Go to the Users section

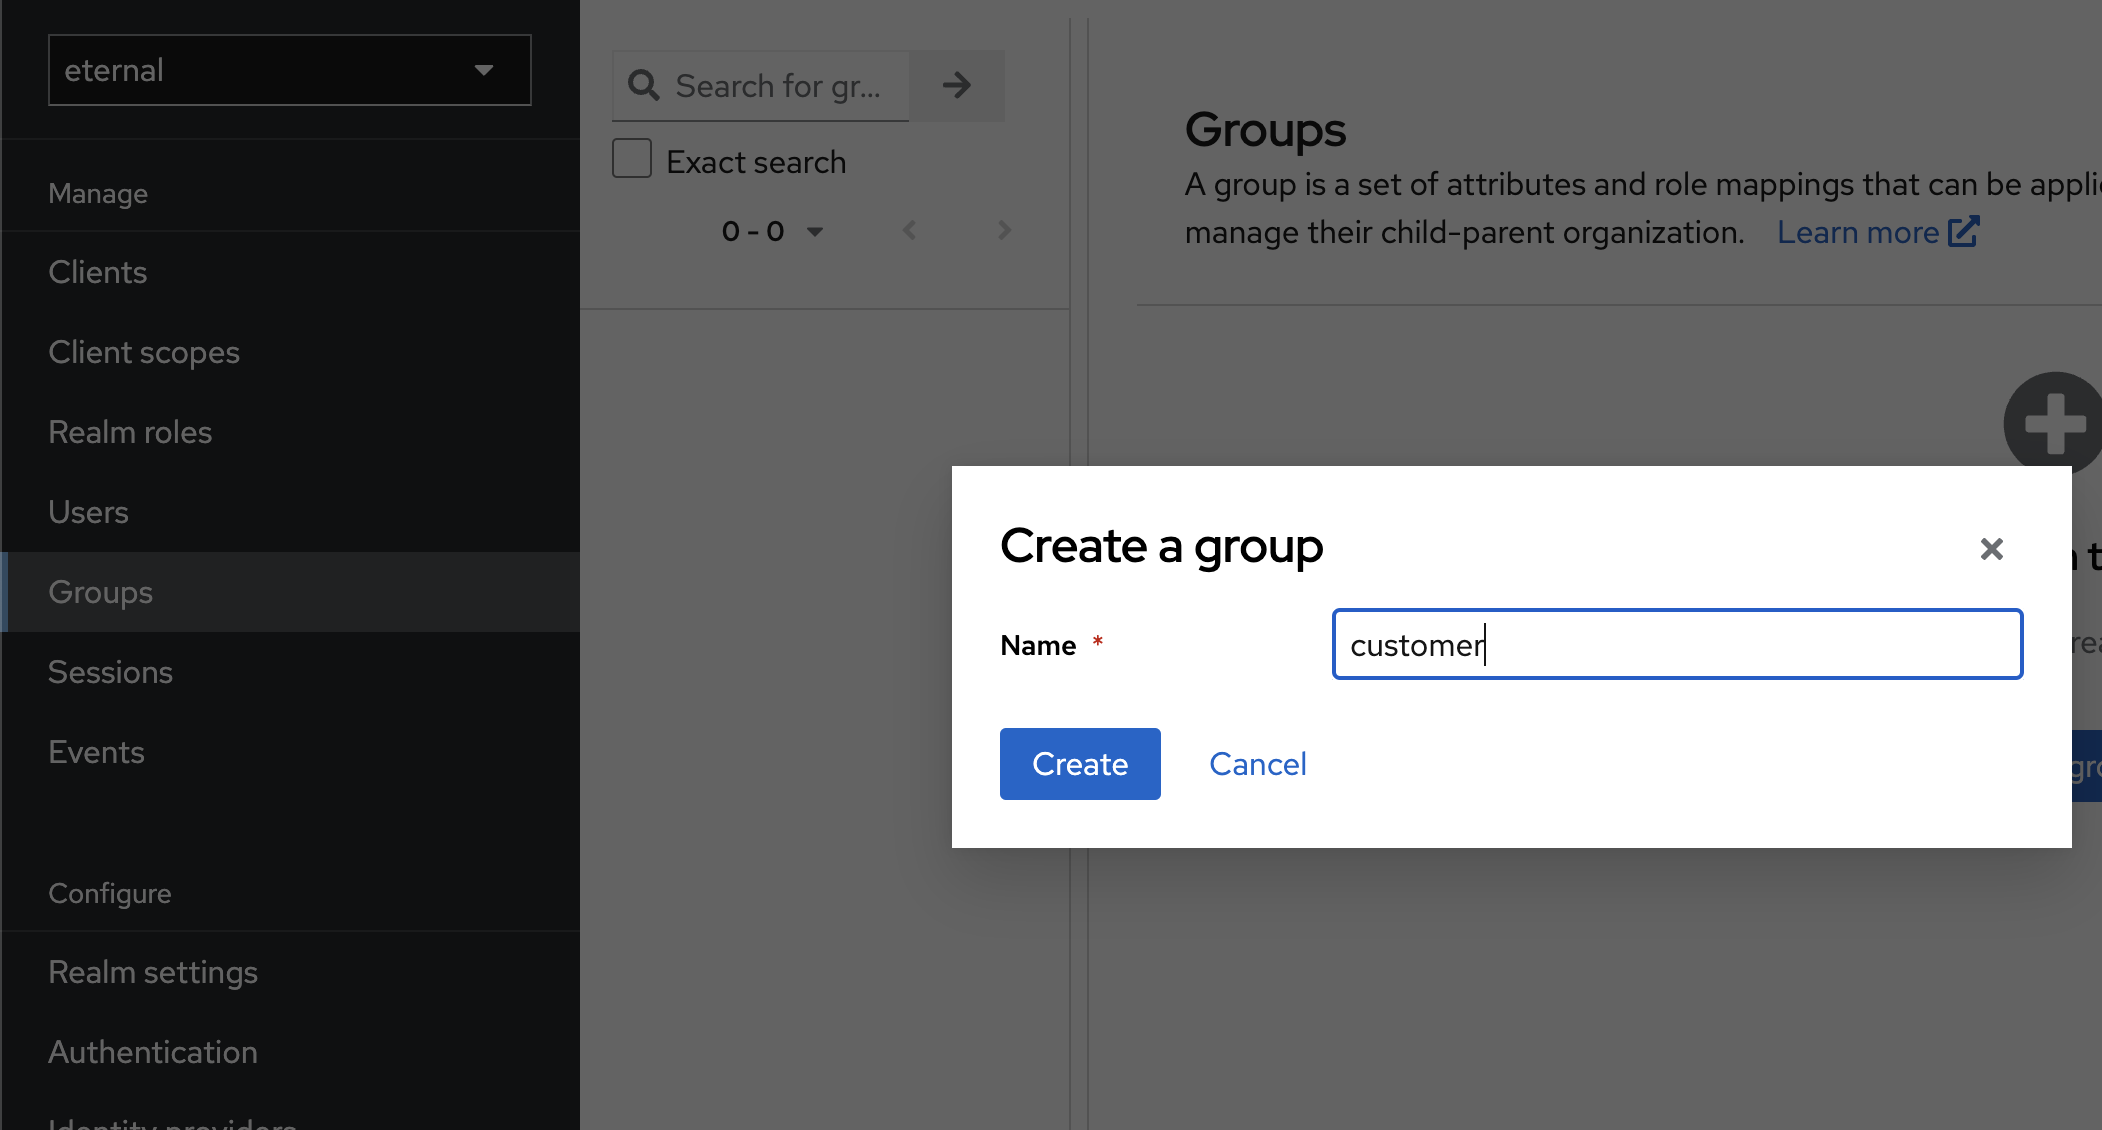pyautogui.click(x=291, y=512)
